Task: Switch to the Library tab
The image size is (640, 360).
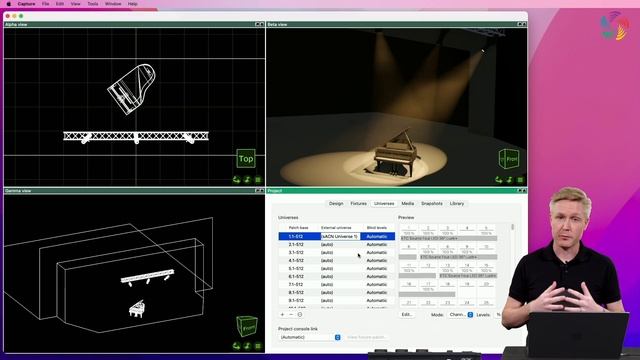Action: pos(457,203)
